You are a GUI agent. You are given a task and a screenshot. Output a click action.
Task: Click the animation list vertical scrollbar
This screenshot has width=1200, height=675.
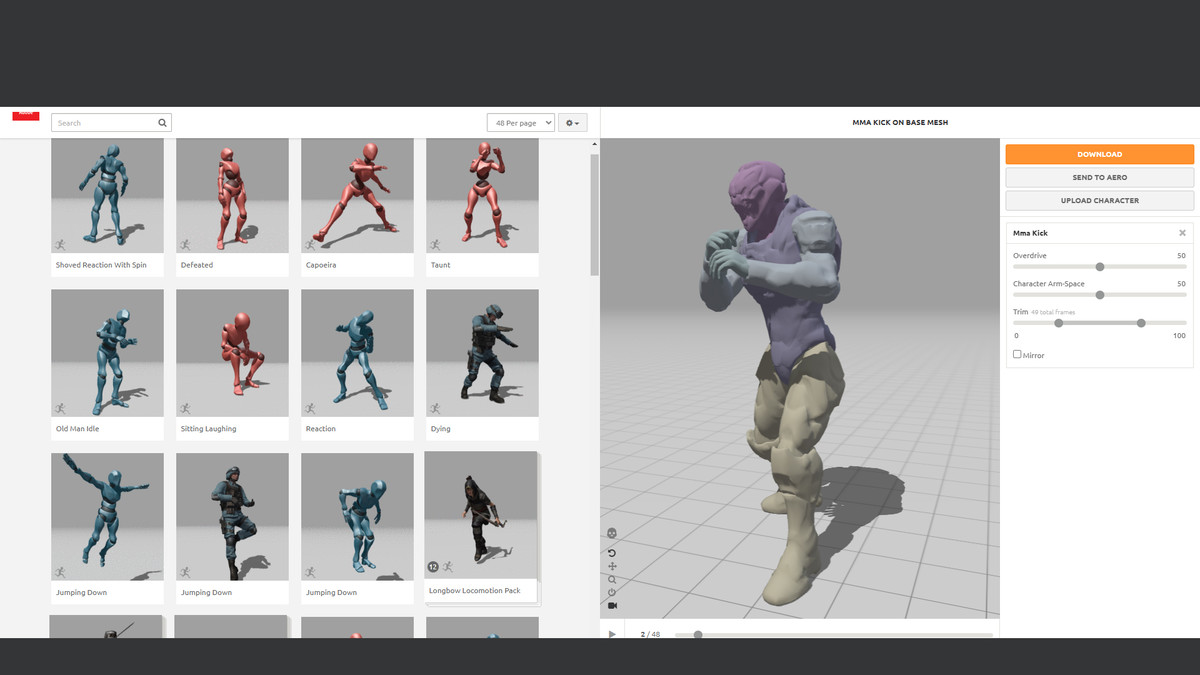[x=595, y=215]
